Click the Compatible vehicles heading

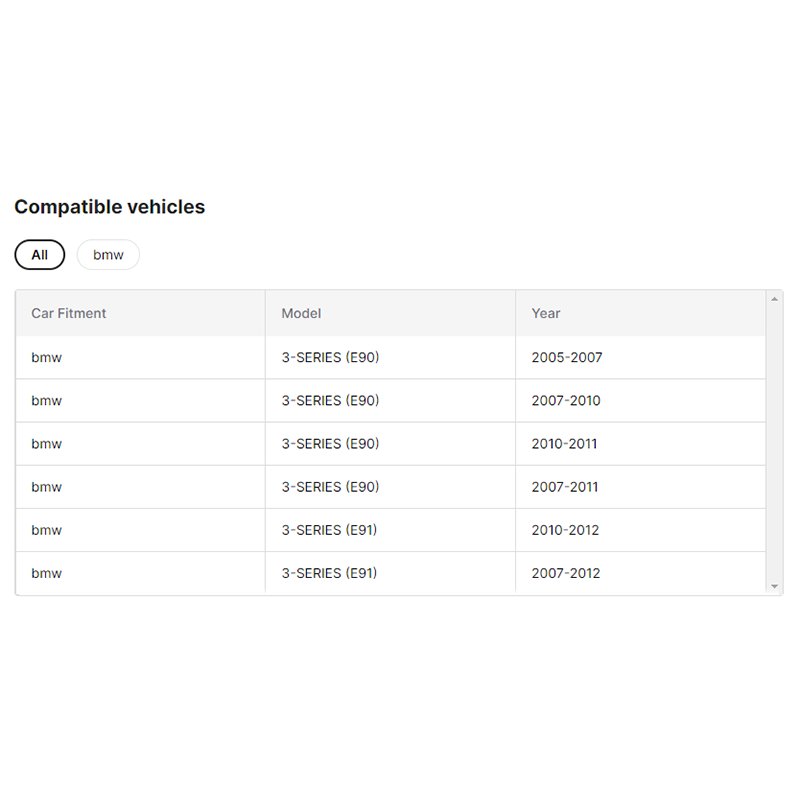110,207
